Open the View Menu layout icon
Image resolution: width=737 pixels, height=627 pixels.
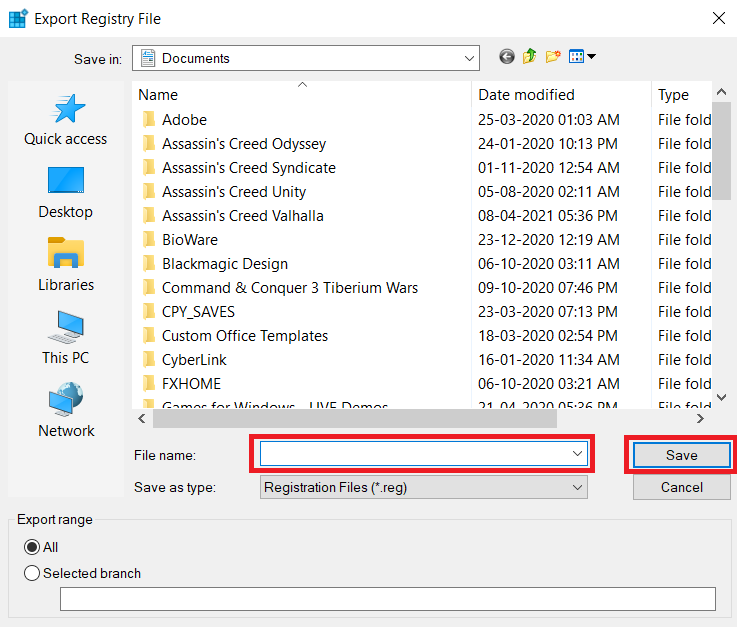click(581, 58)
